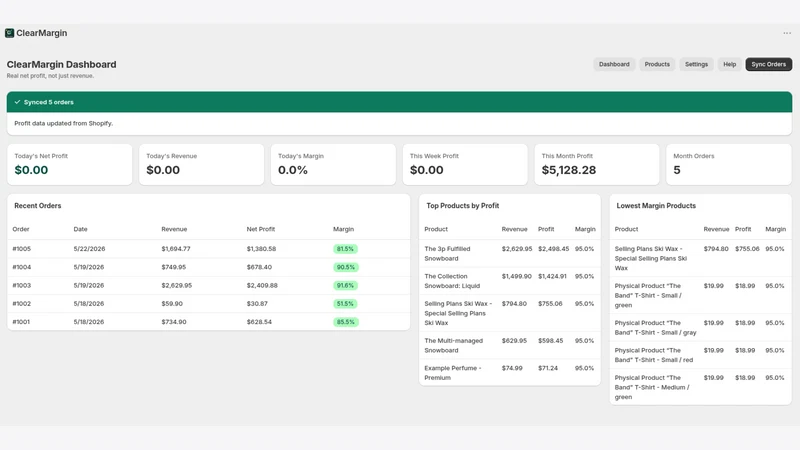Open the Settings page
The height and width of the screenshot is (450, 800).
(x=696, y=64)
